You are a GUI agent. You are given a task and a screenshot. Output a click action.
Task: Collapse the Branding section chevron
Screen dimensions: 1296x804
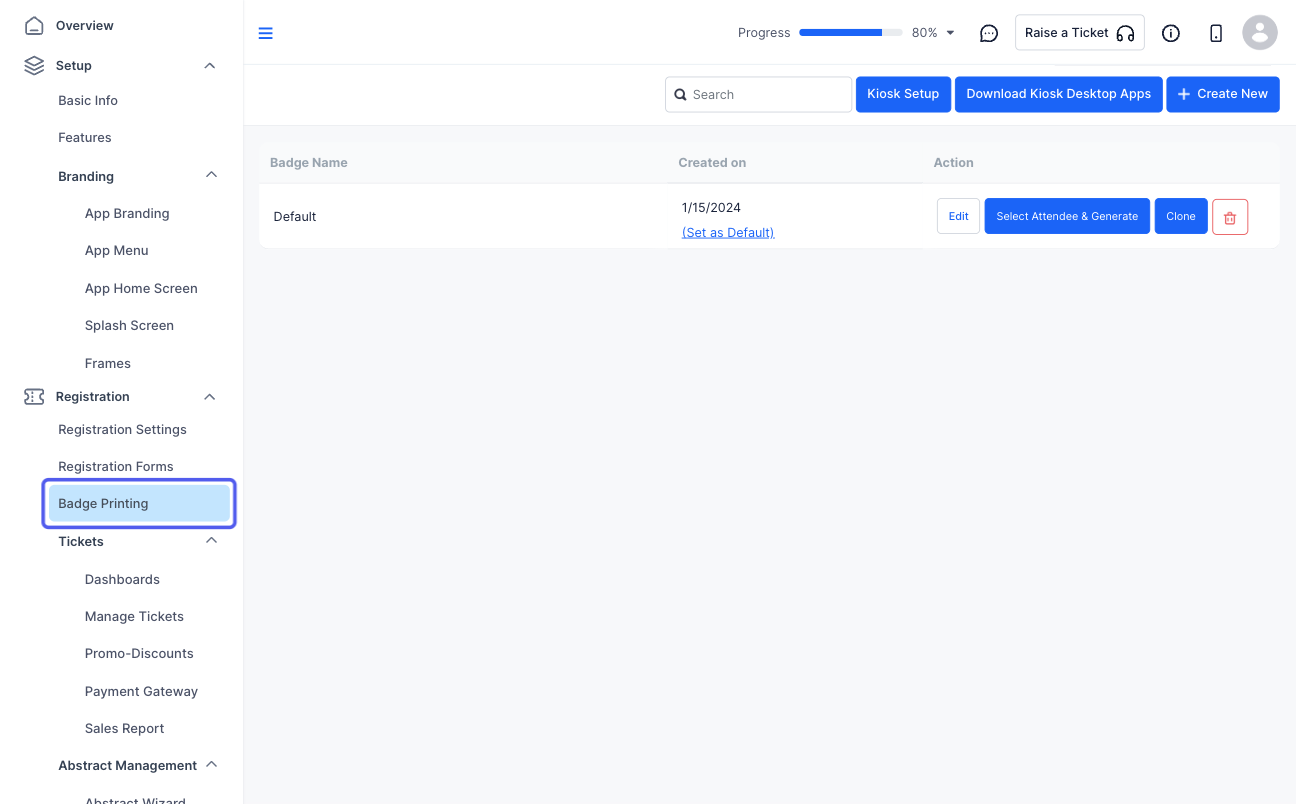[211, 175]
